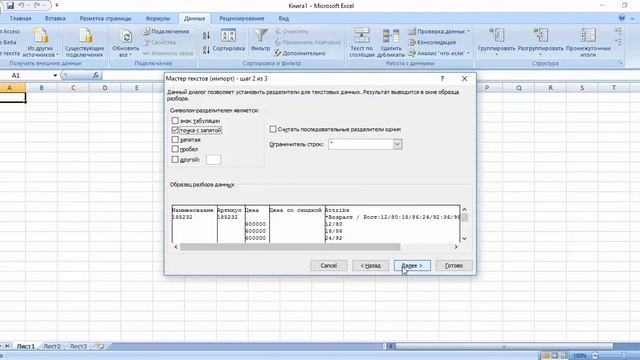Click the preview scroll down arrow
The image size is (640, 360).
(x=464, y=239)
